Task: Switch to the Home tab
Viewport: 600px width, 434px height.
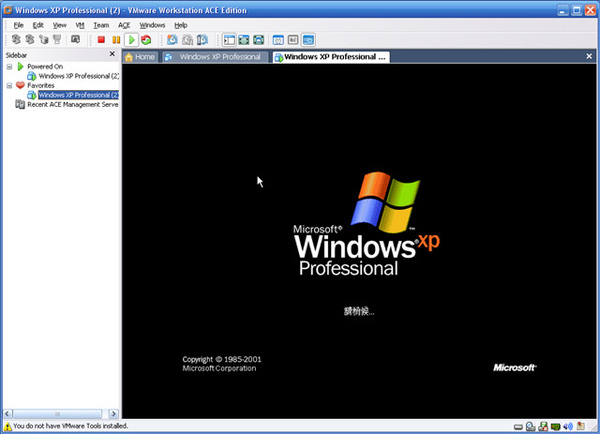Action: [x=140, y=57]
